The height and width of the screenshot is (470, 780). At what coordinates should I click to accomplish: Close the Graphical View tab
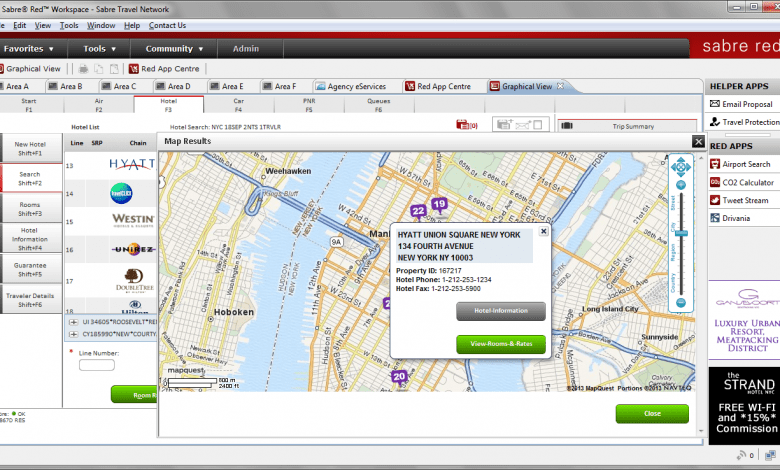click(x=561, y=86)
